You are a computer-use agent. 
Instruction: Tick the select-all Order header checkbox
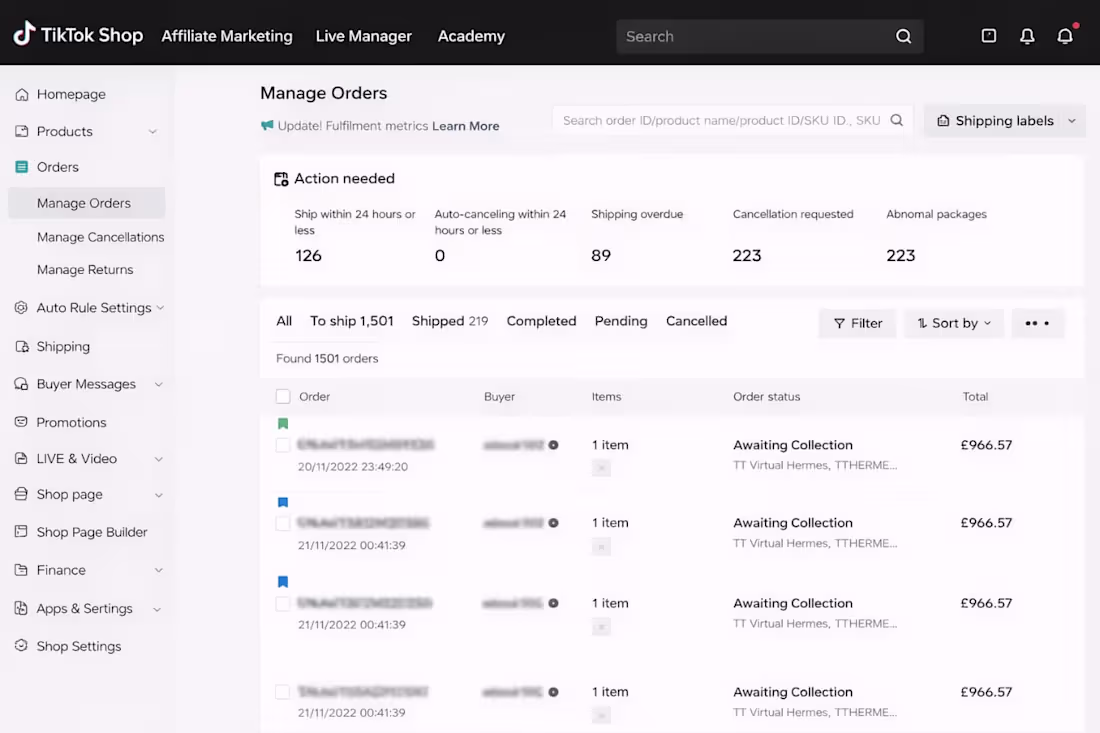tap(283, 396)
